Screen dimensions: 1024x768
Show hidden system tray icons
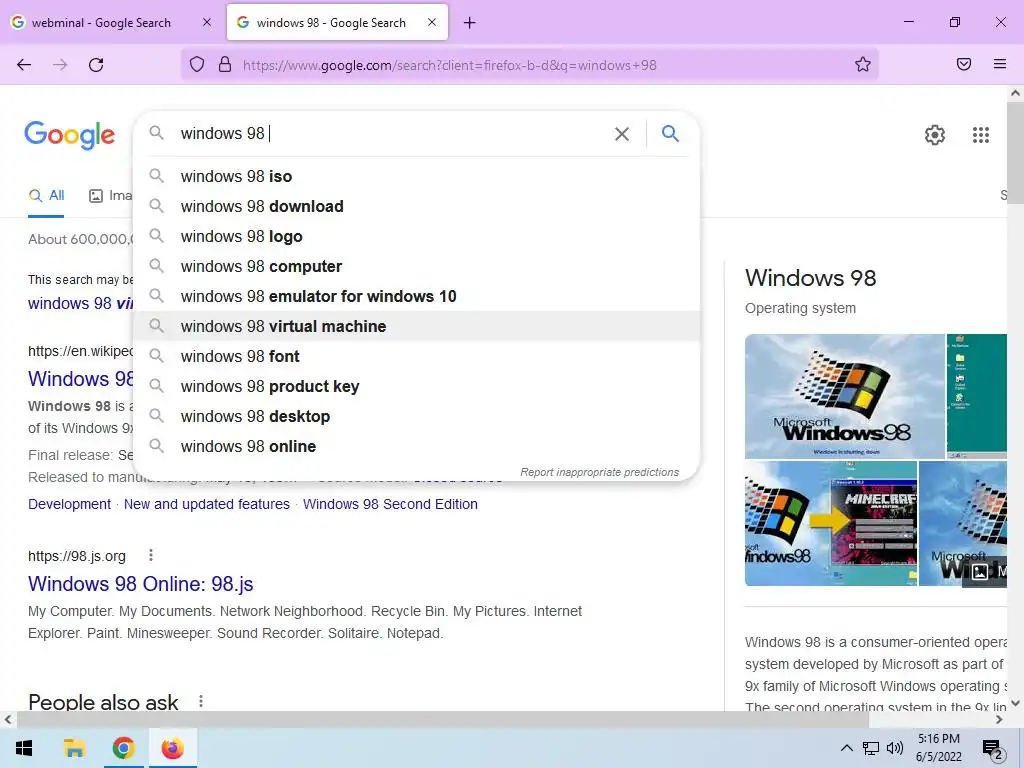846,748
